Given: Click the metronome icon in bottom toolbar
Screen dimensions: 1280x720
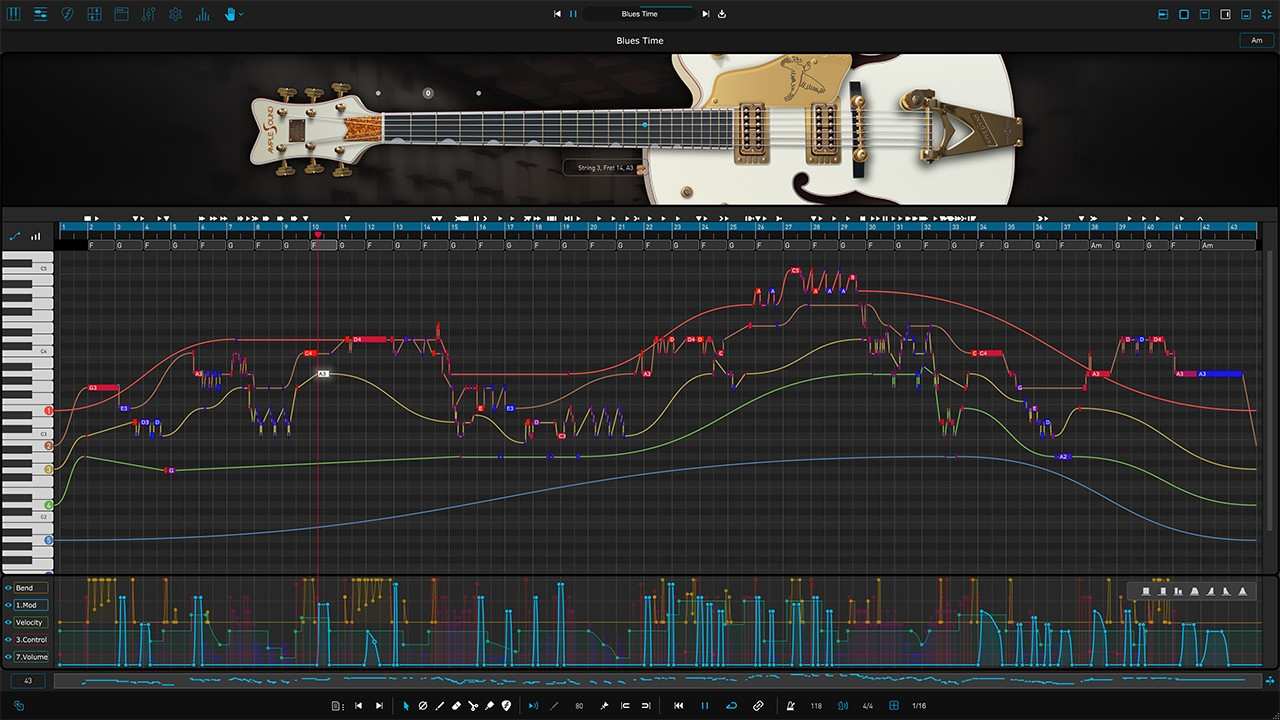Looking at the screenshot, I should coord(790,706).
